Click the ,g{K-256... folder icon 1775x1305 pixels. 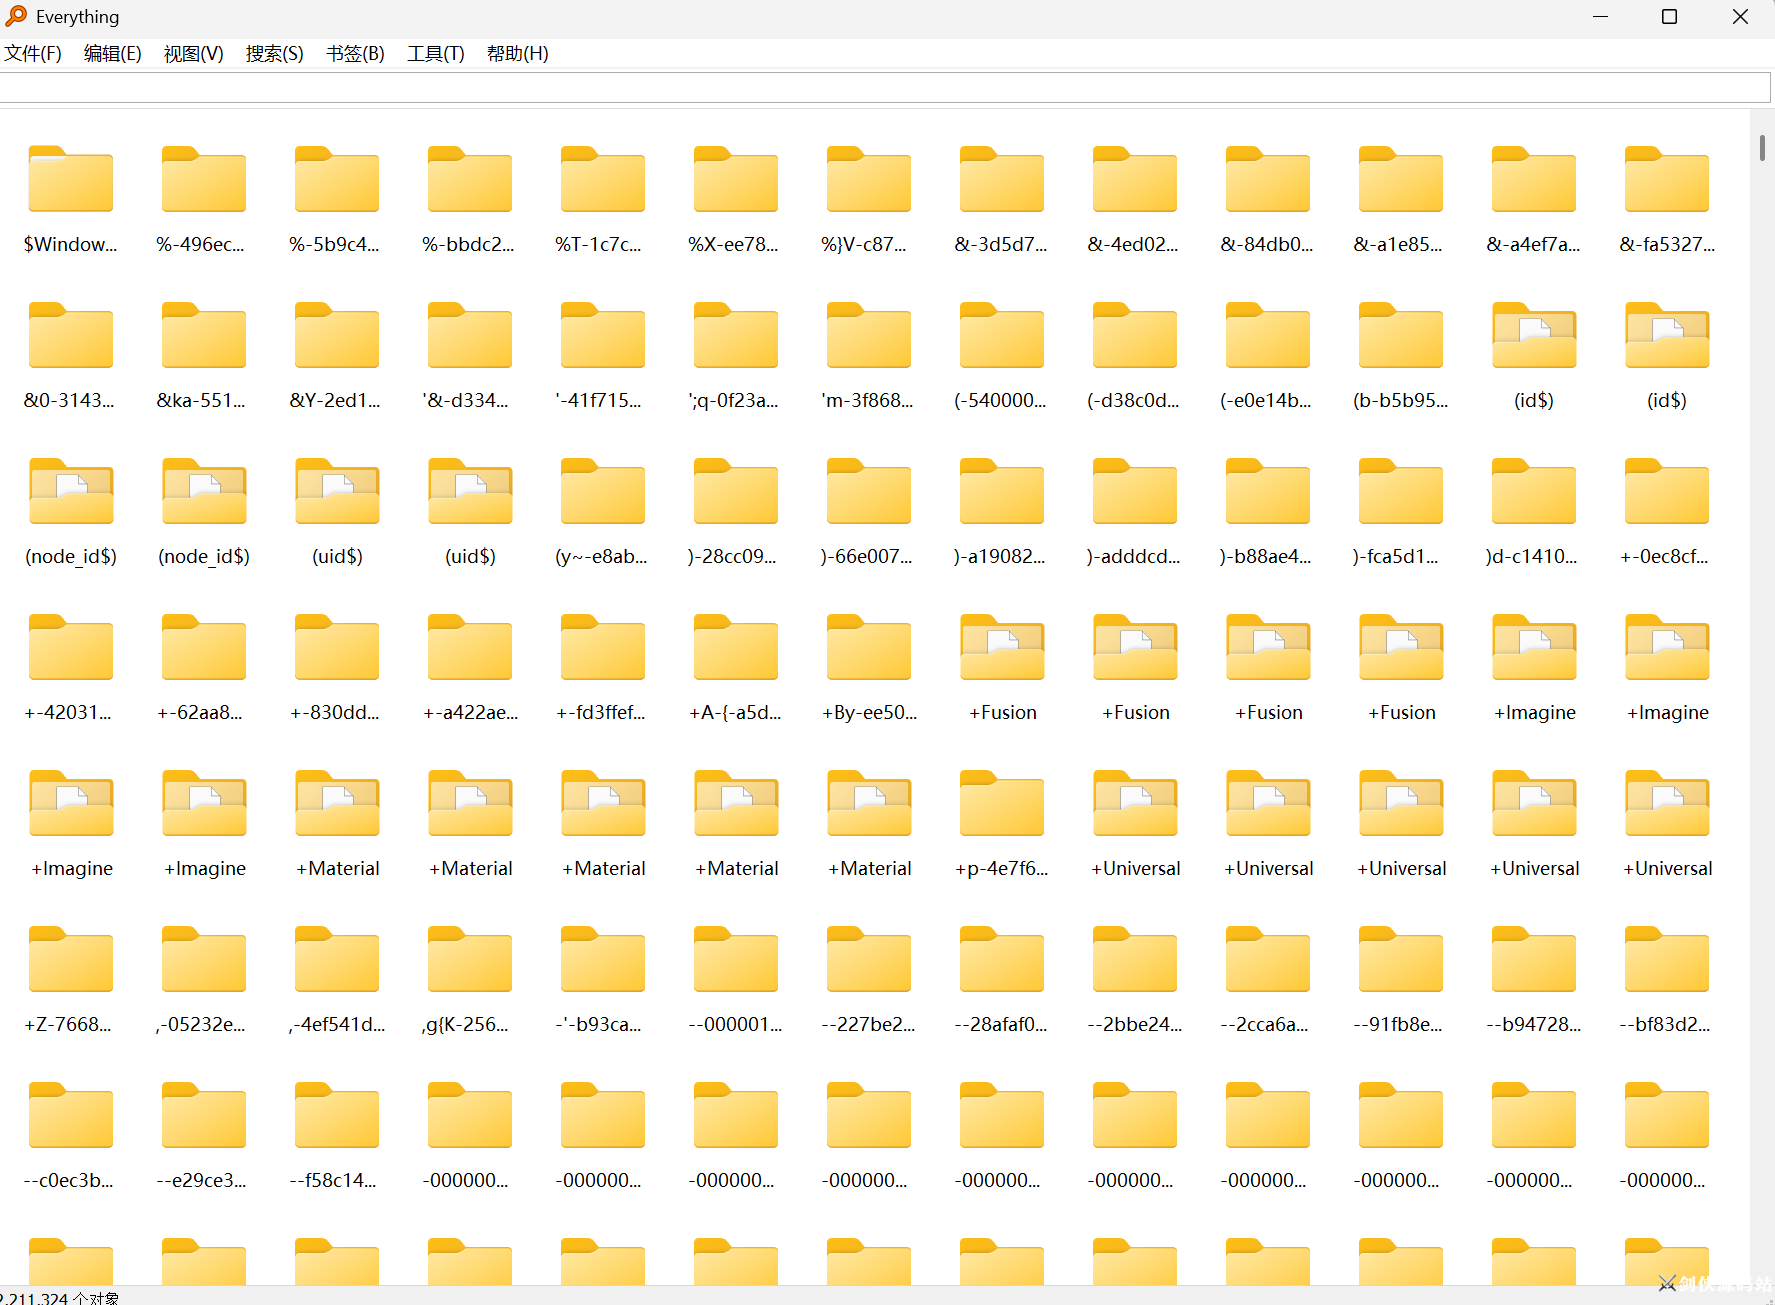470,960
